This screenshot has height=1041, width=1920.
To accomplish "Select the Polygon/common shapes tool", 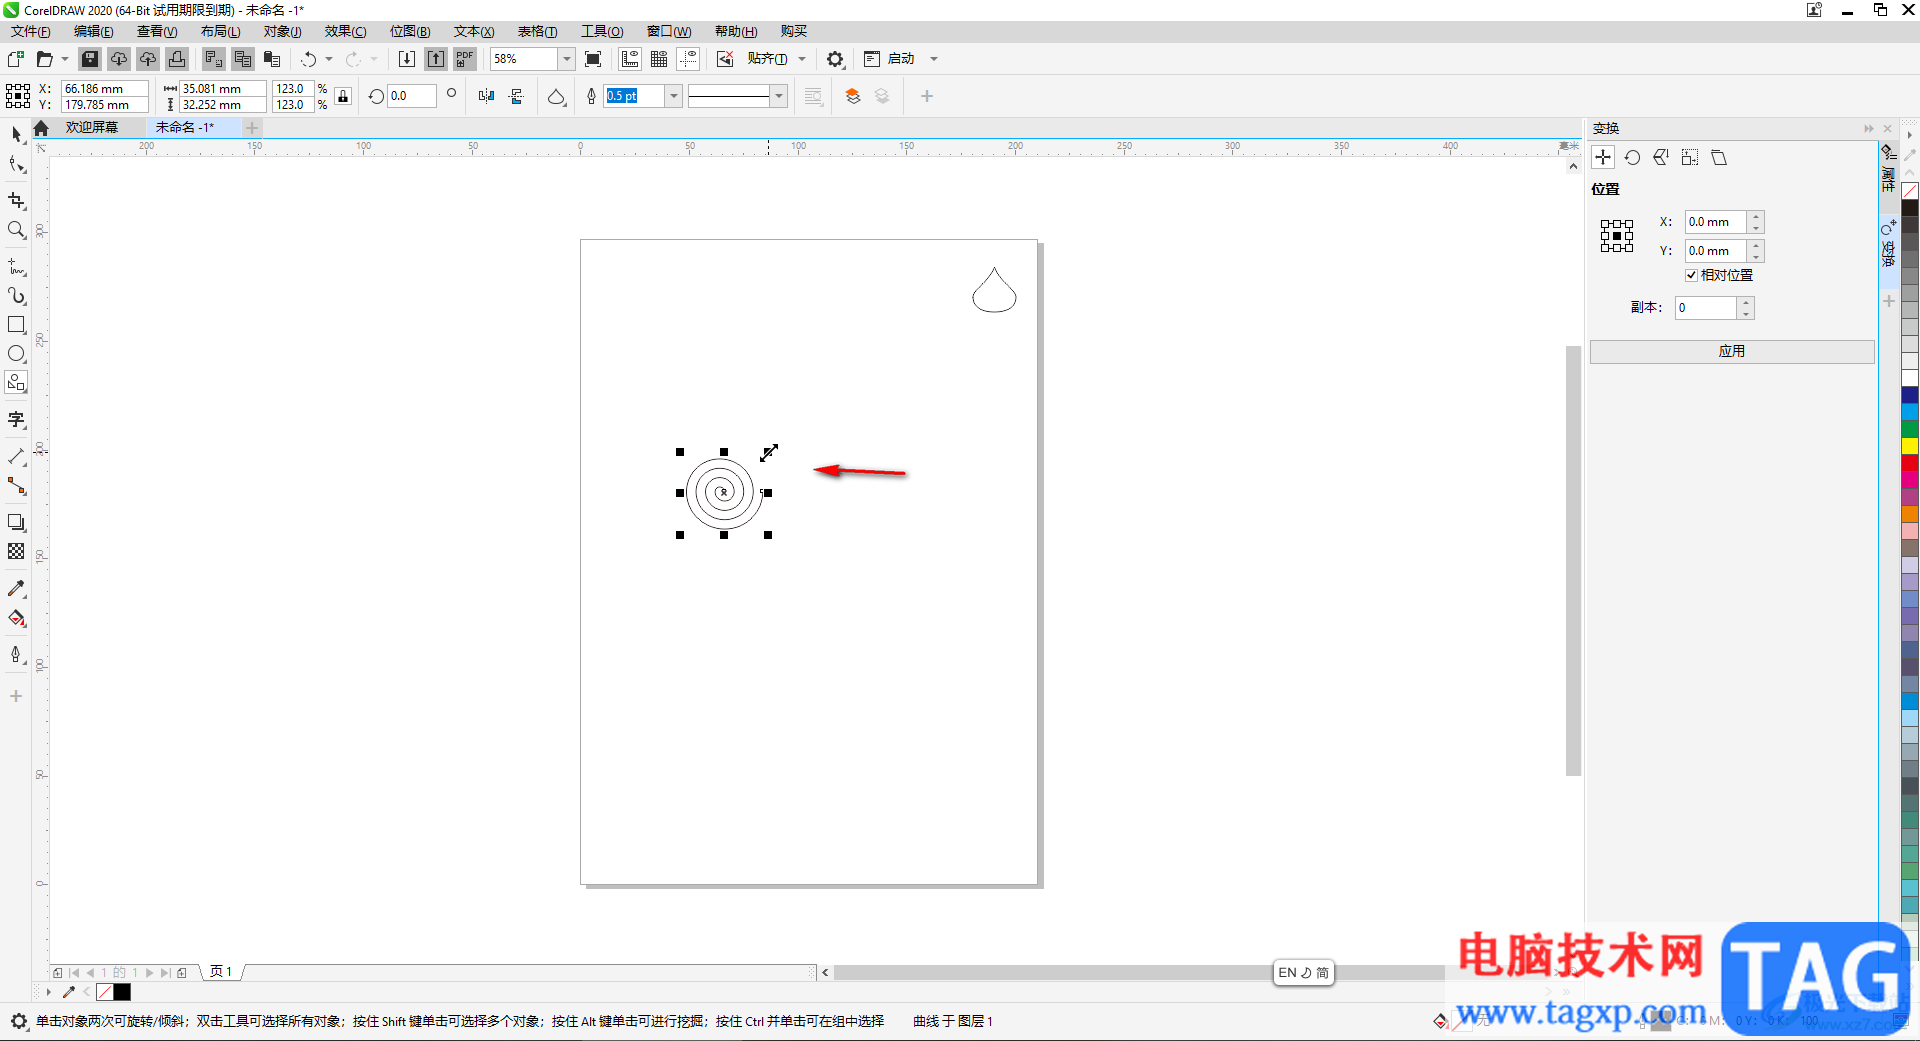I will (16, 383).
